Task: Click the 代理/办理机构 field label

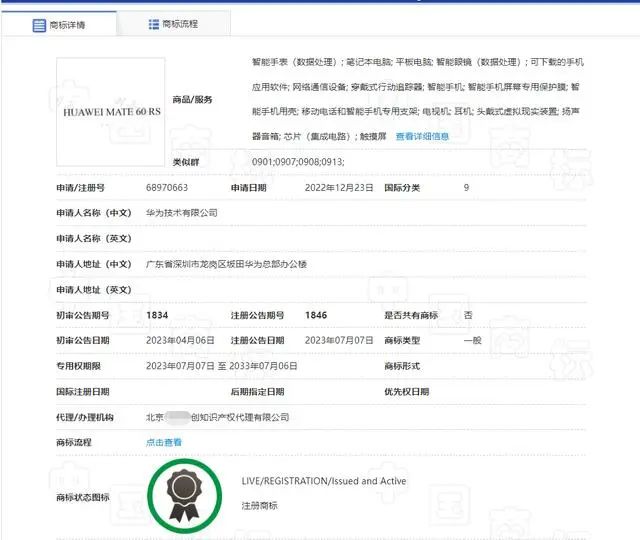Action: click(x=85, y=417)
